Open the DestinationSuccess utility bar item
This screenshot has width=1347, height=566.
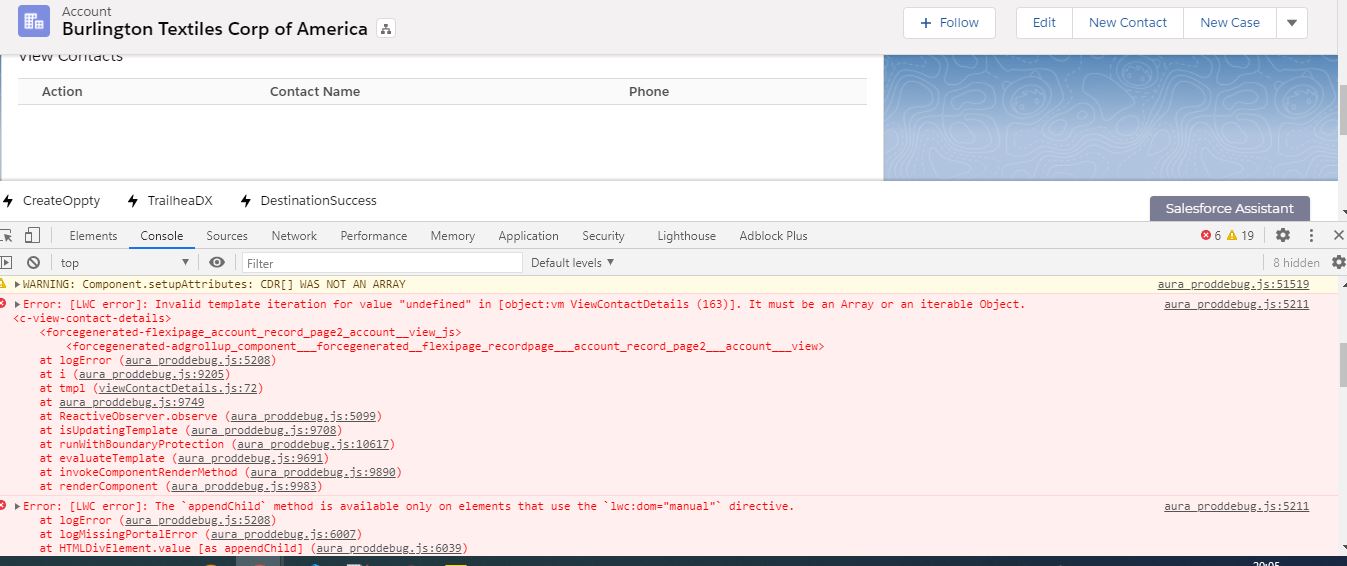click(308, 201)
